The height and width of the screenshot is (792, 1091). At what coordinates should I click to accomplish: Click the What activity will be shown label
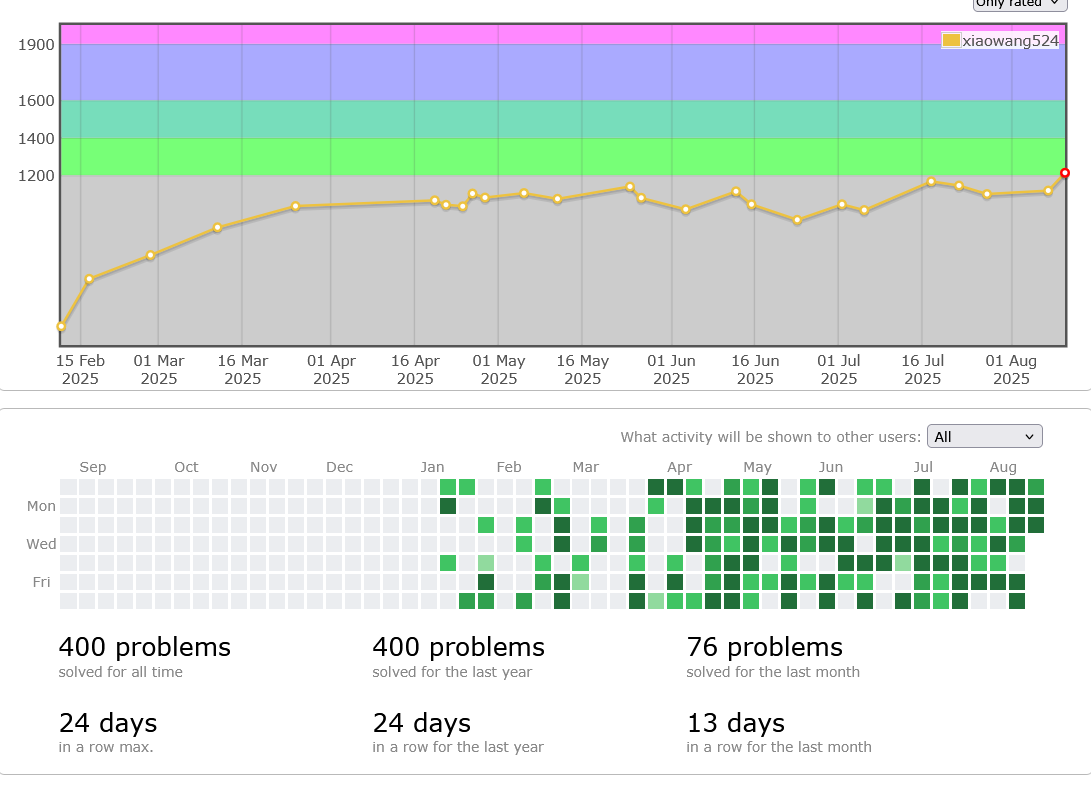click(770, 437)
